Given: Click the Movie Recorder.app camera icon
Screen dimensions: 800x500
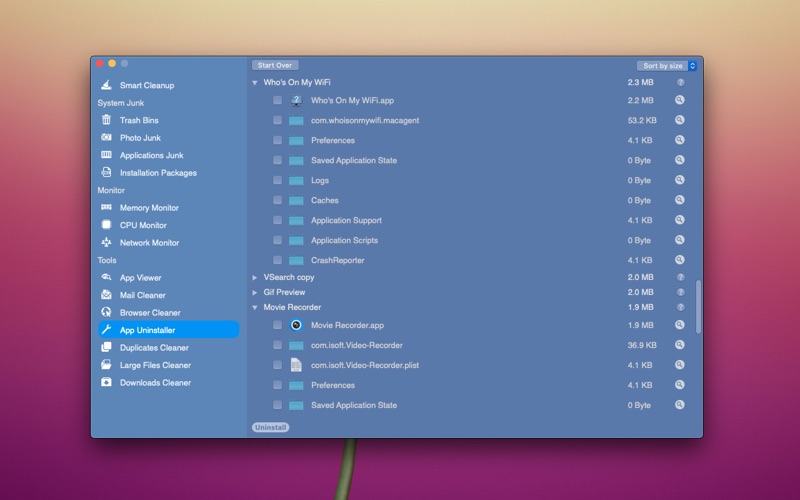Looking at the screenshot, I should point(296,325).
